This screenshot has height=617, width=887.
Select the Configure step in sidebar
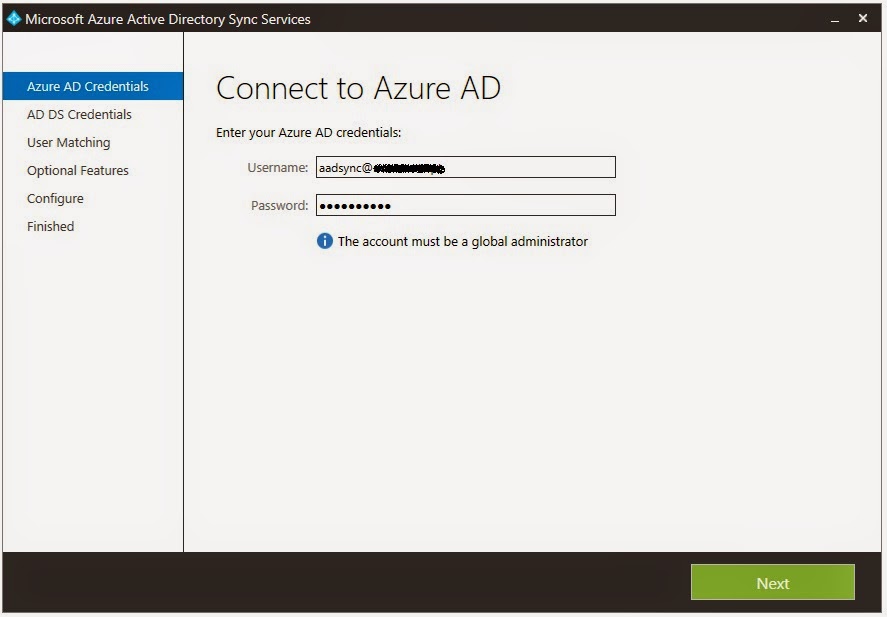tap(55, 199)
